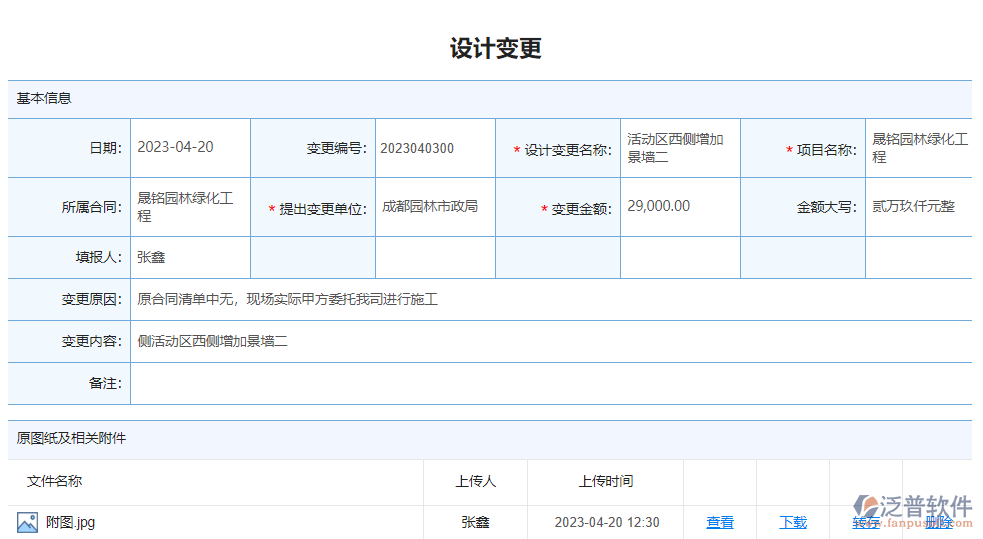
Task: Click the 金额大写 value 贰万玖仟元整
Action: point(913,206)
